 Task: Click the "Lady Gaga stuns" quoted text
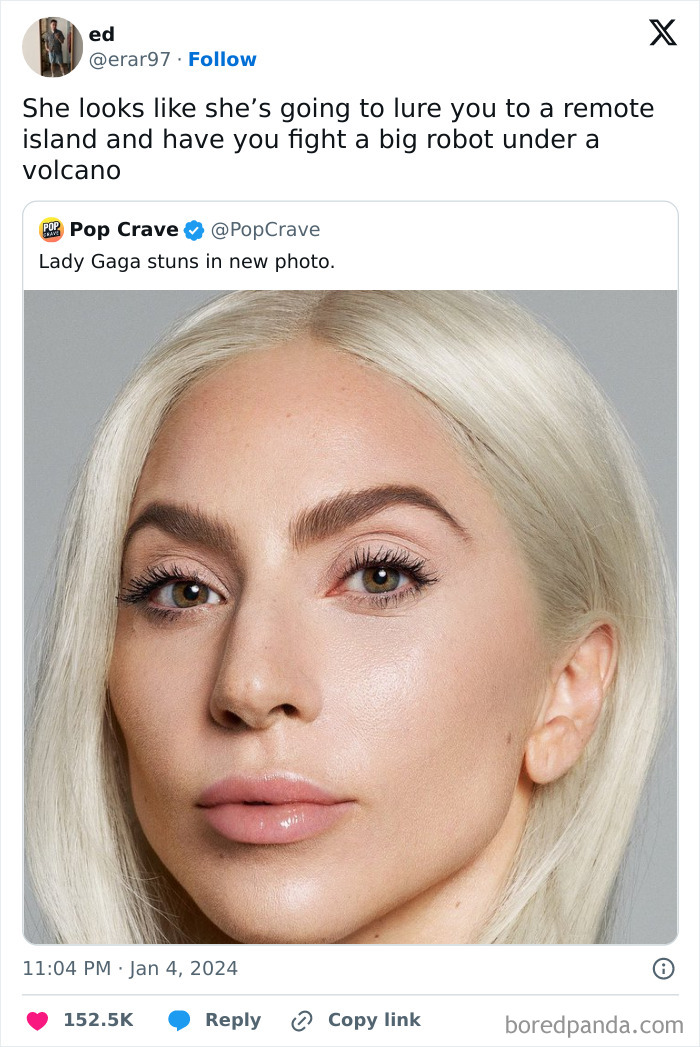(186, 262)
